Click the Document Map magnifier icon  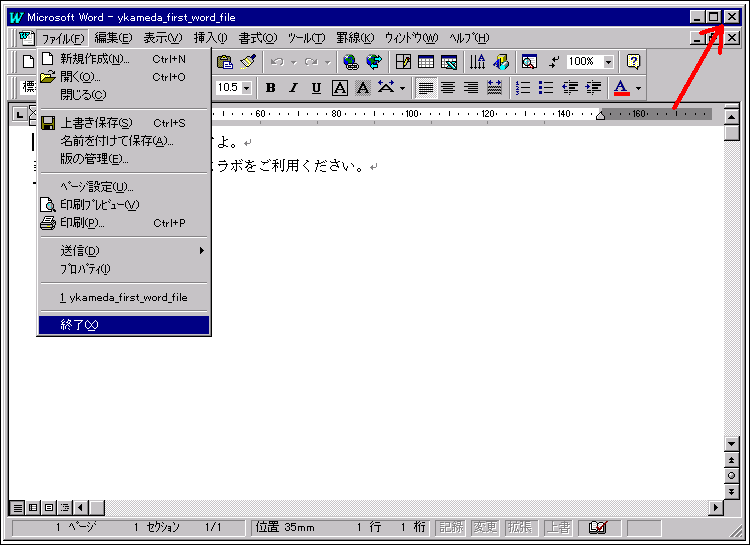[x=529, y=62]
